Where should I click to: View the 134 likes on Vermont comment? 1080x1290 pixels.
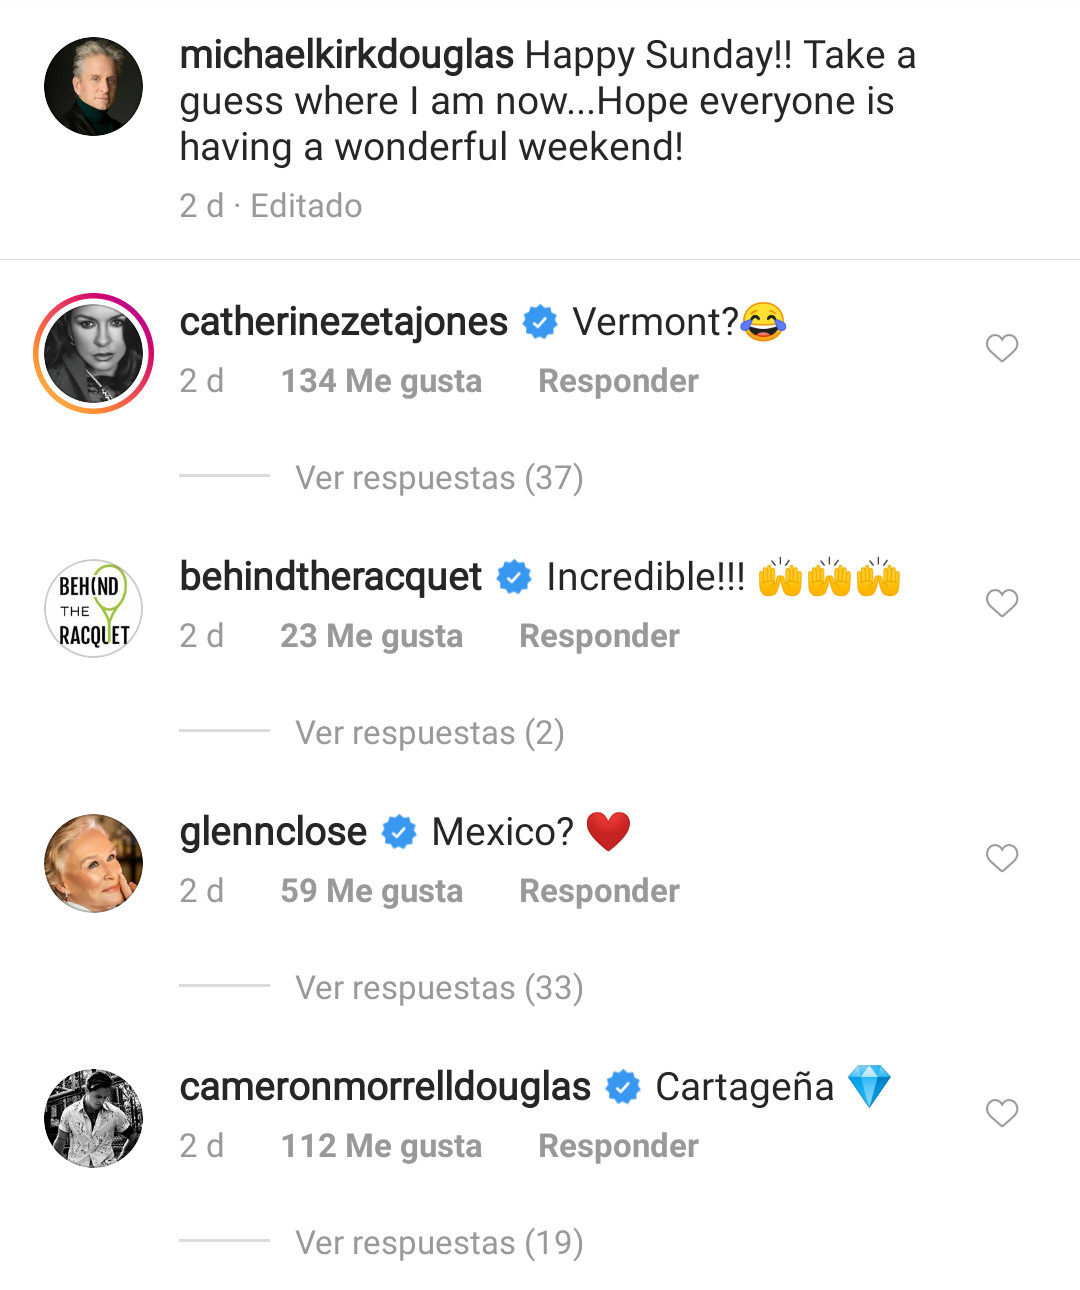point(381,381)
